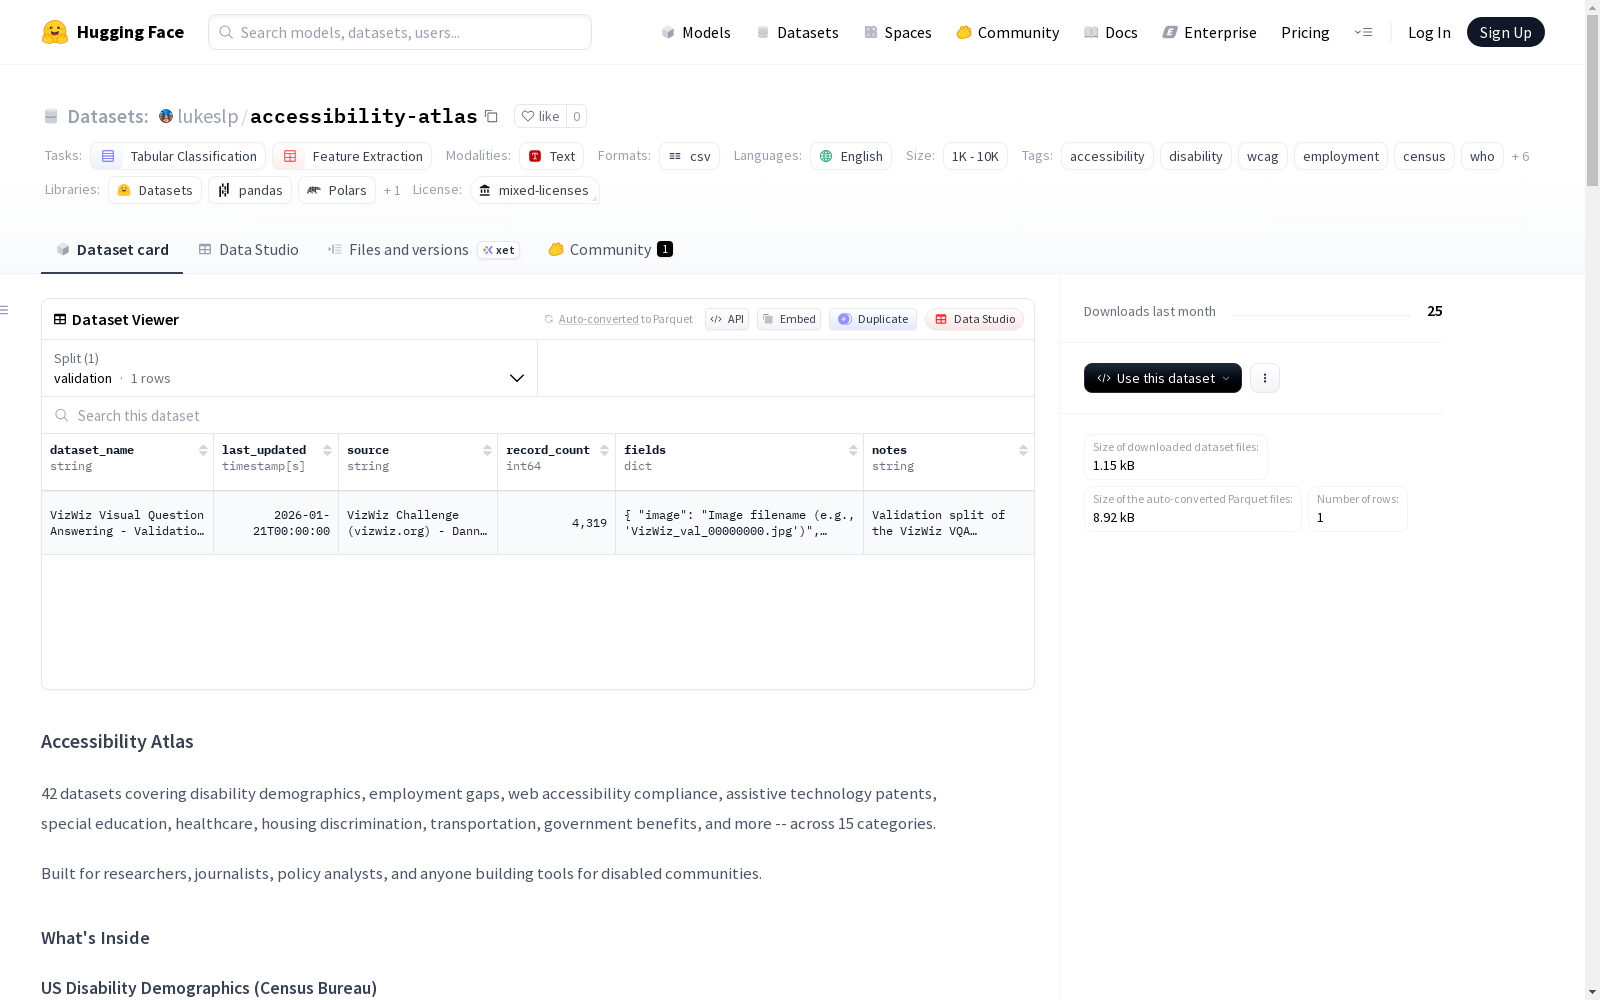
Task: Select the pandas library tag
Action: pos(250,190)
